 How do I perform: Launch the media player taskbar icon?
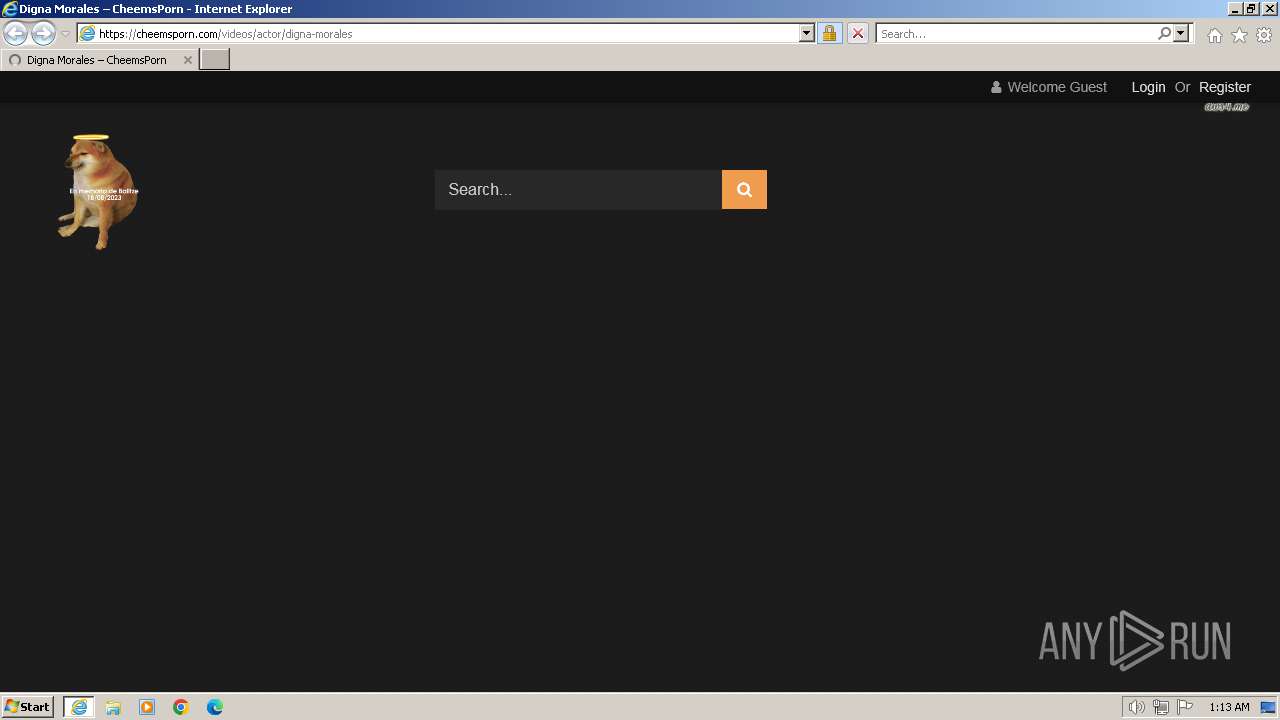[147, 707]
